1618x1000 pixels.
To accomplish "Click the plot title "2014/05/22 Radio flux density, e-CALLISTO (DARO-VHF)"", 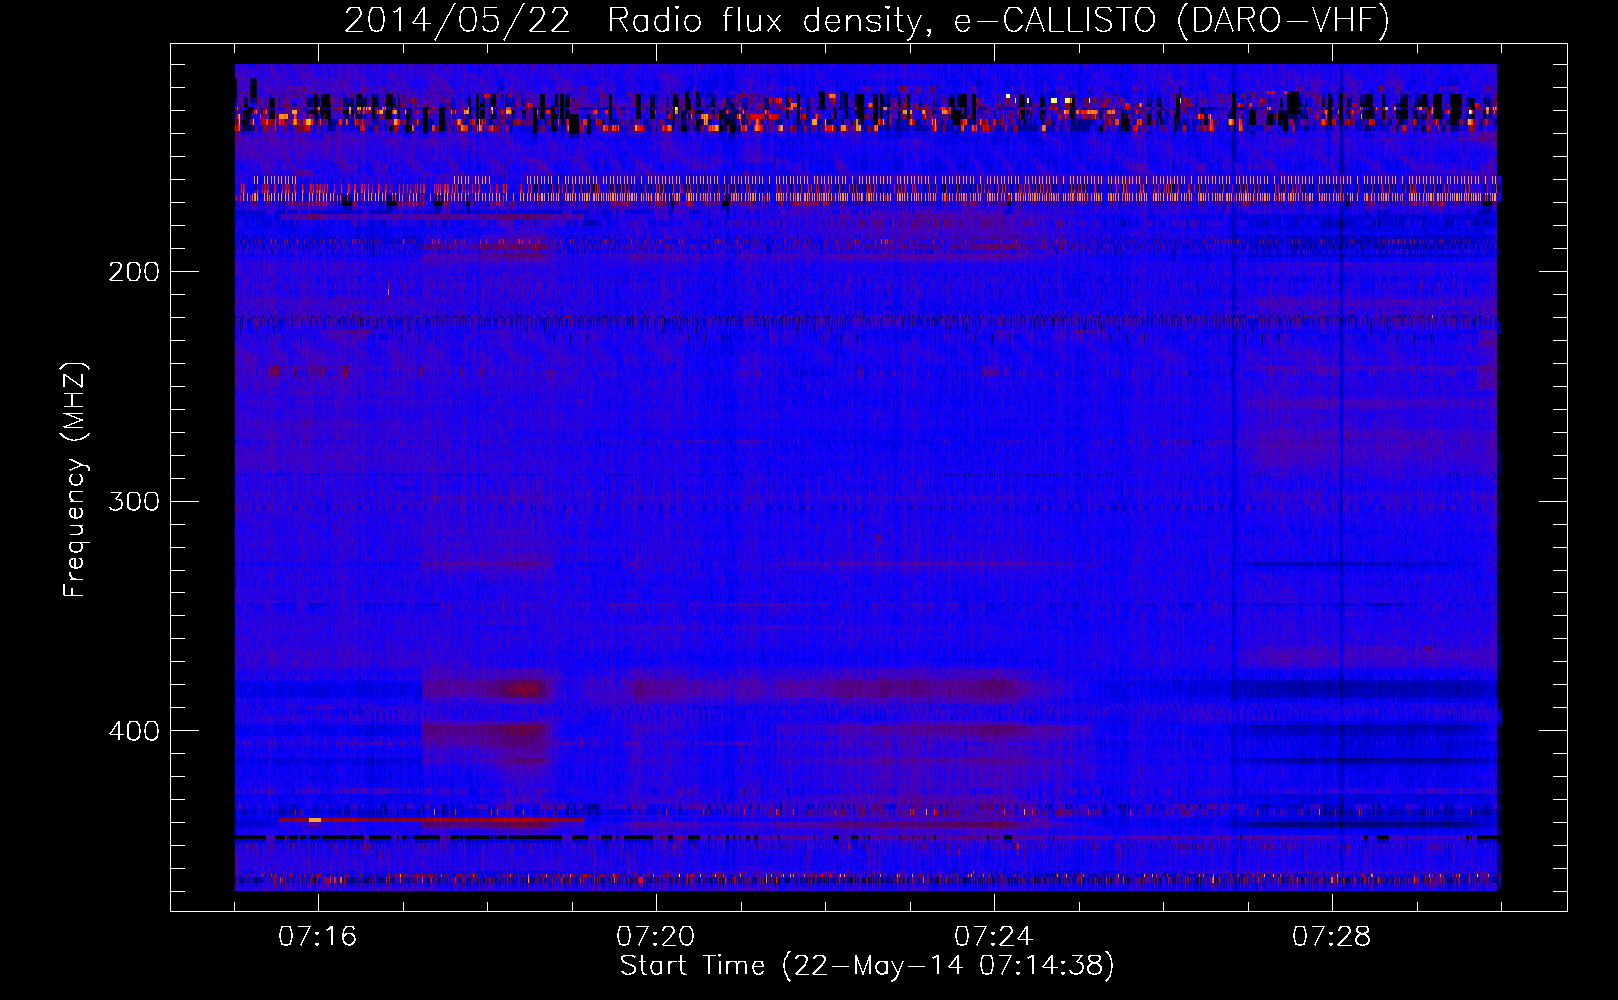I will (x=867, y=21).
